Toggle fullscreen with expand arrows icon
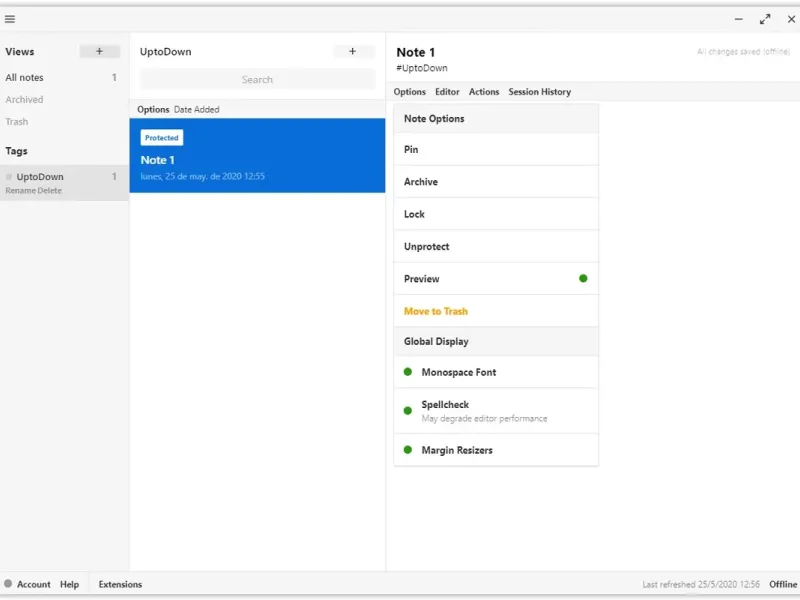Viewport: 800px width, 600px height. click(x=765, y=19)
